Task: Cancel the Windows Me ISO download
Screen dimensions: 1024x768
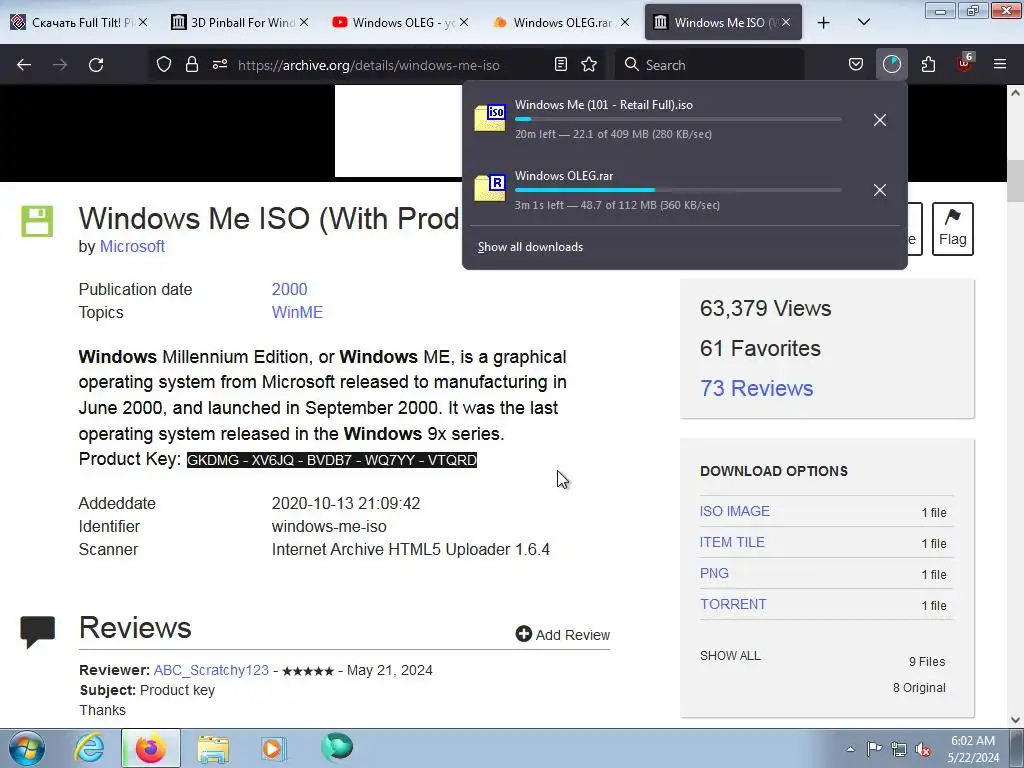Action: (880, 120)
